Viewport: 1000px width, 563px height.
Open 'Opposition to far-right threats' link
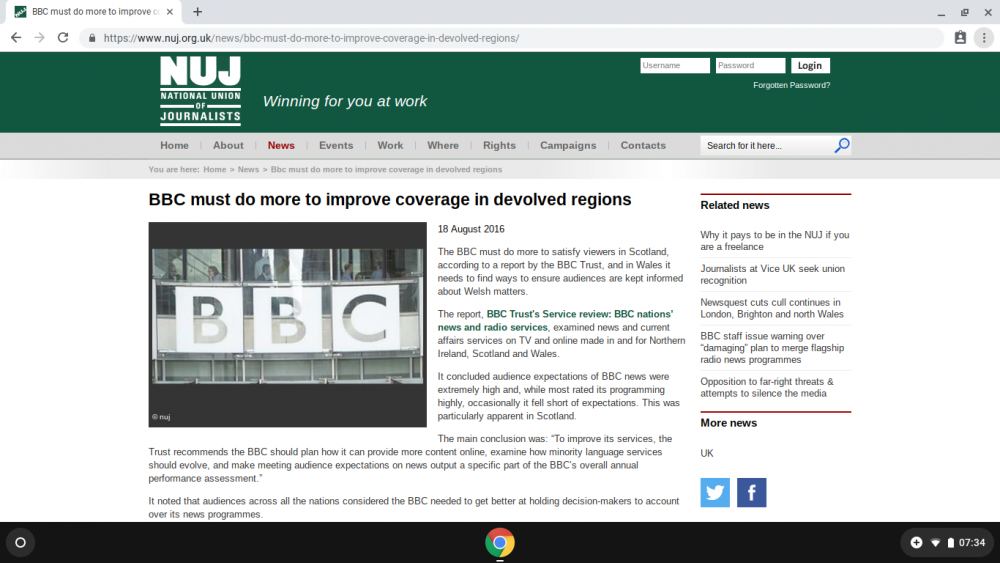767,387
